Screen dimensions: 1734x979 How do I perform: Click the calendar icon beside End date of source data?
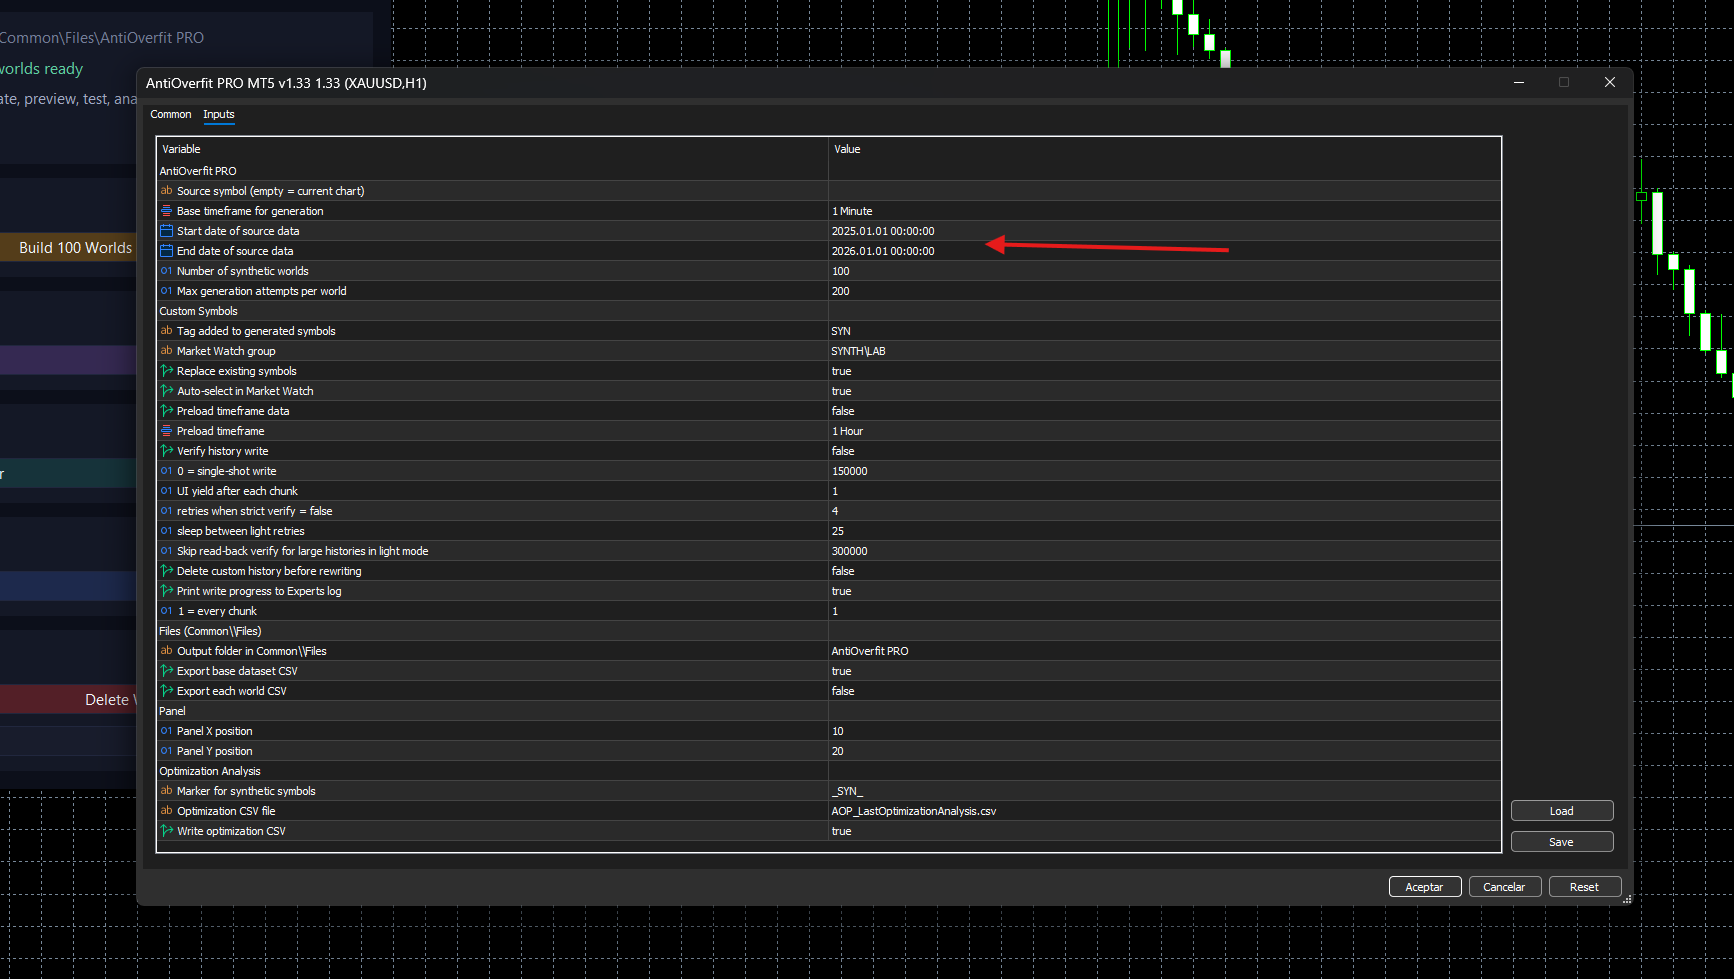pos(166,251)
